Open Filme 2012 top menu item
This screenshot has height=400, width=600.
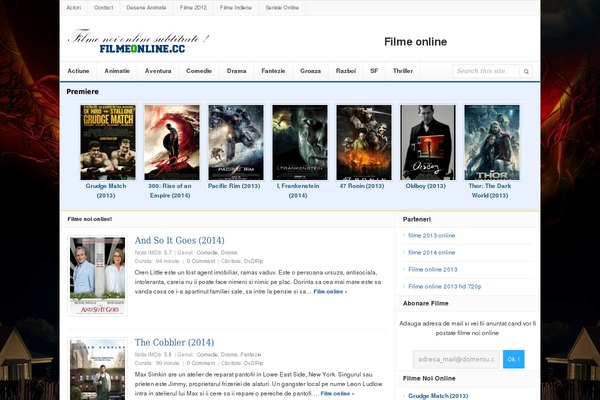(x=193, y=8)
